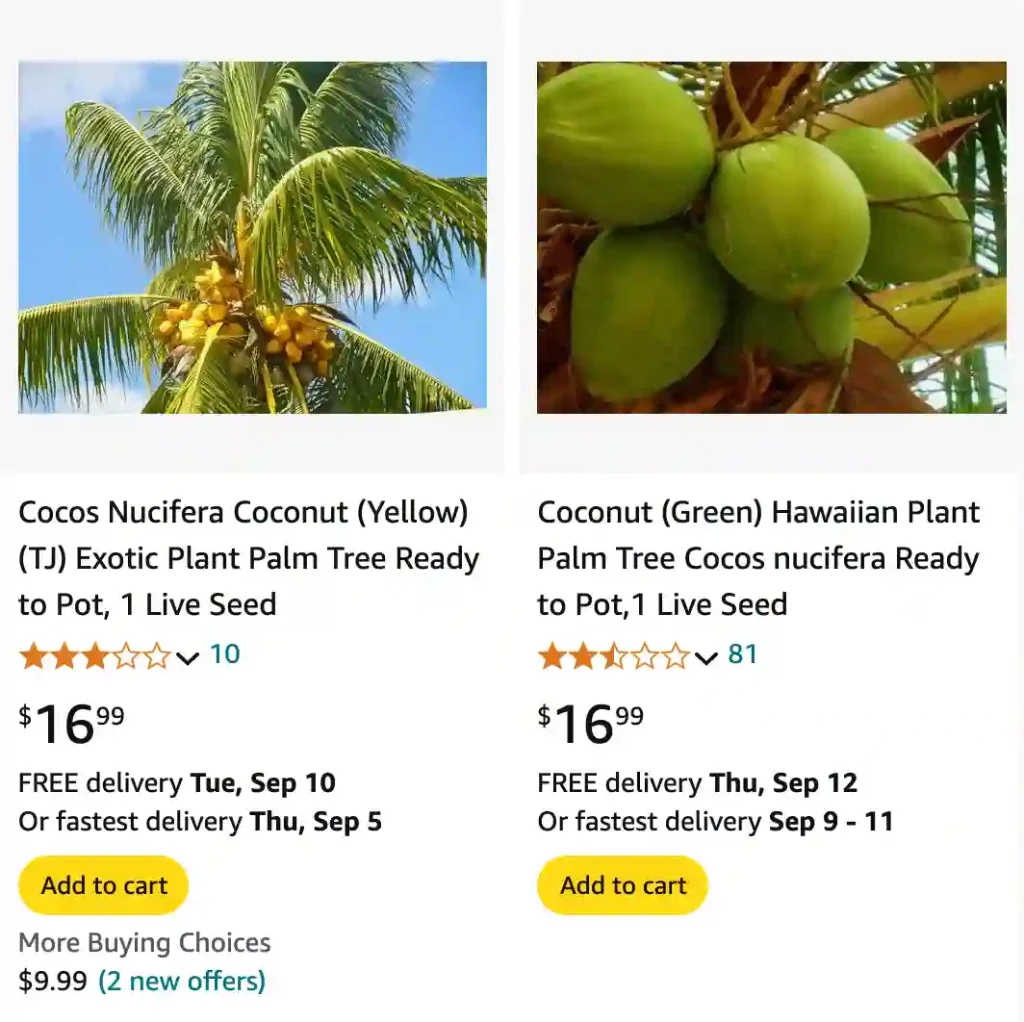Open the Yellow coconut palm tree photo
The image size is (1024, 1022).
(x=252, y=237)
